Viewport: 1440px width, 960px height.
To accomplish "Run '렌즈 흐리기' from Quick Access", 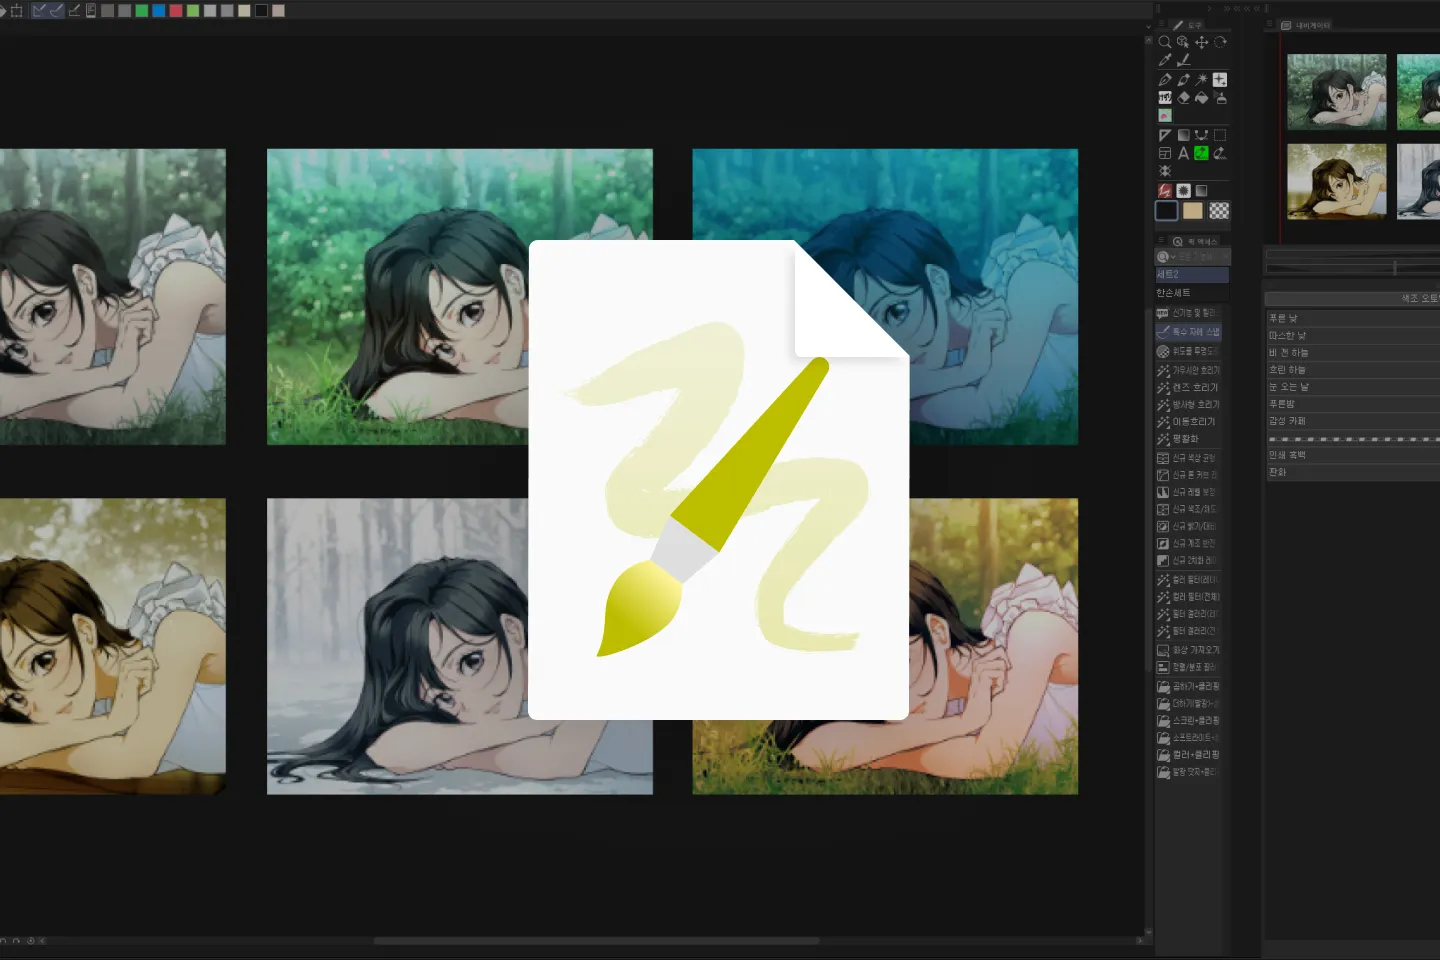I will click(1188, 387).
